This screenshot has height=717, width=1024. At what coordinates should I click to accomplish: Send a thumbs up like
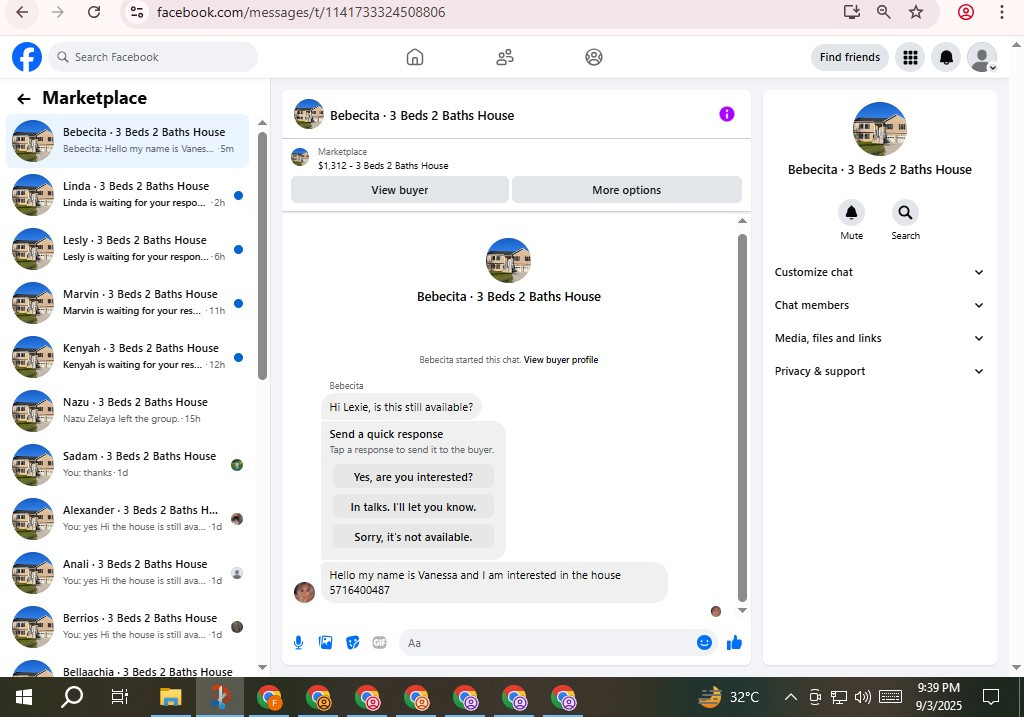pyautogui.click(x=734, y=643)
